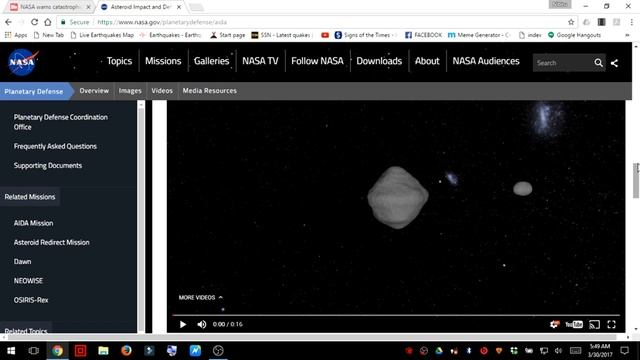Open Start page bookmark
The width and height of the screenshot is (640, 360).
click(228, 35)
